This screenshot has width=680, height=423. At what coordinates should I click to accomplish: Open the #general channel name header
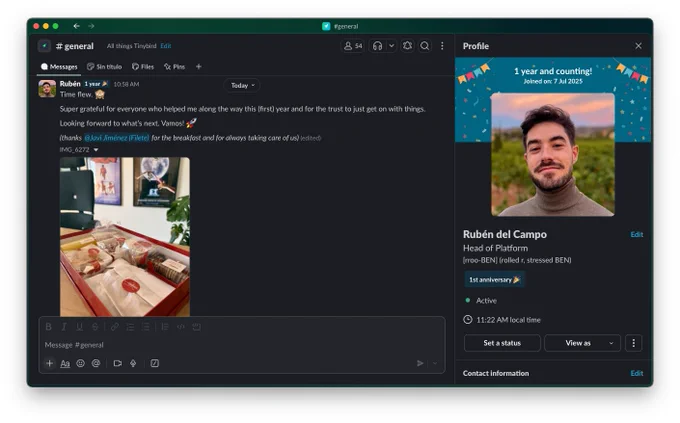[75, 46]
